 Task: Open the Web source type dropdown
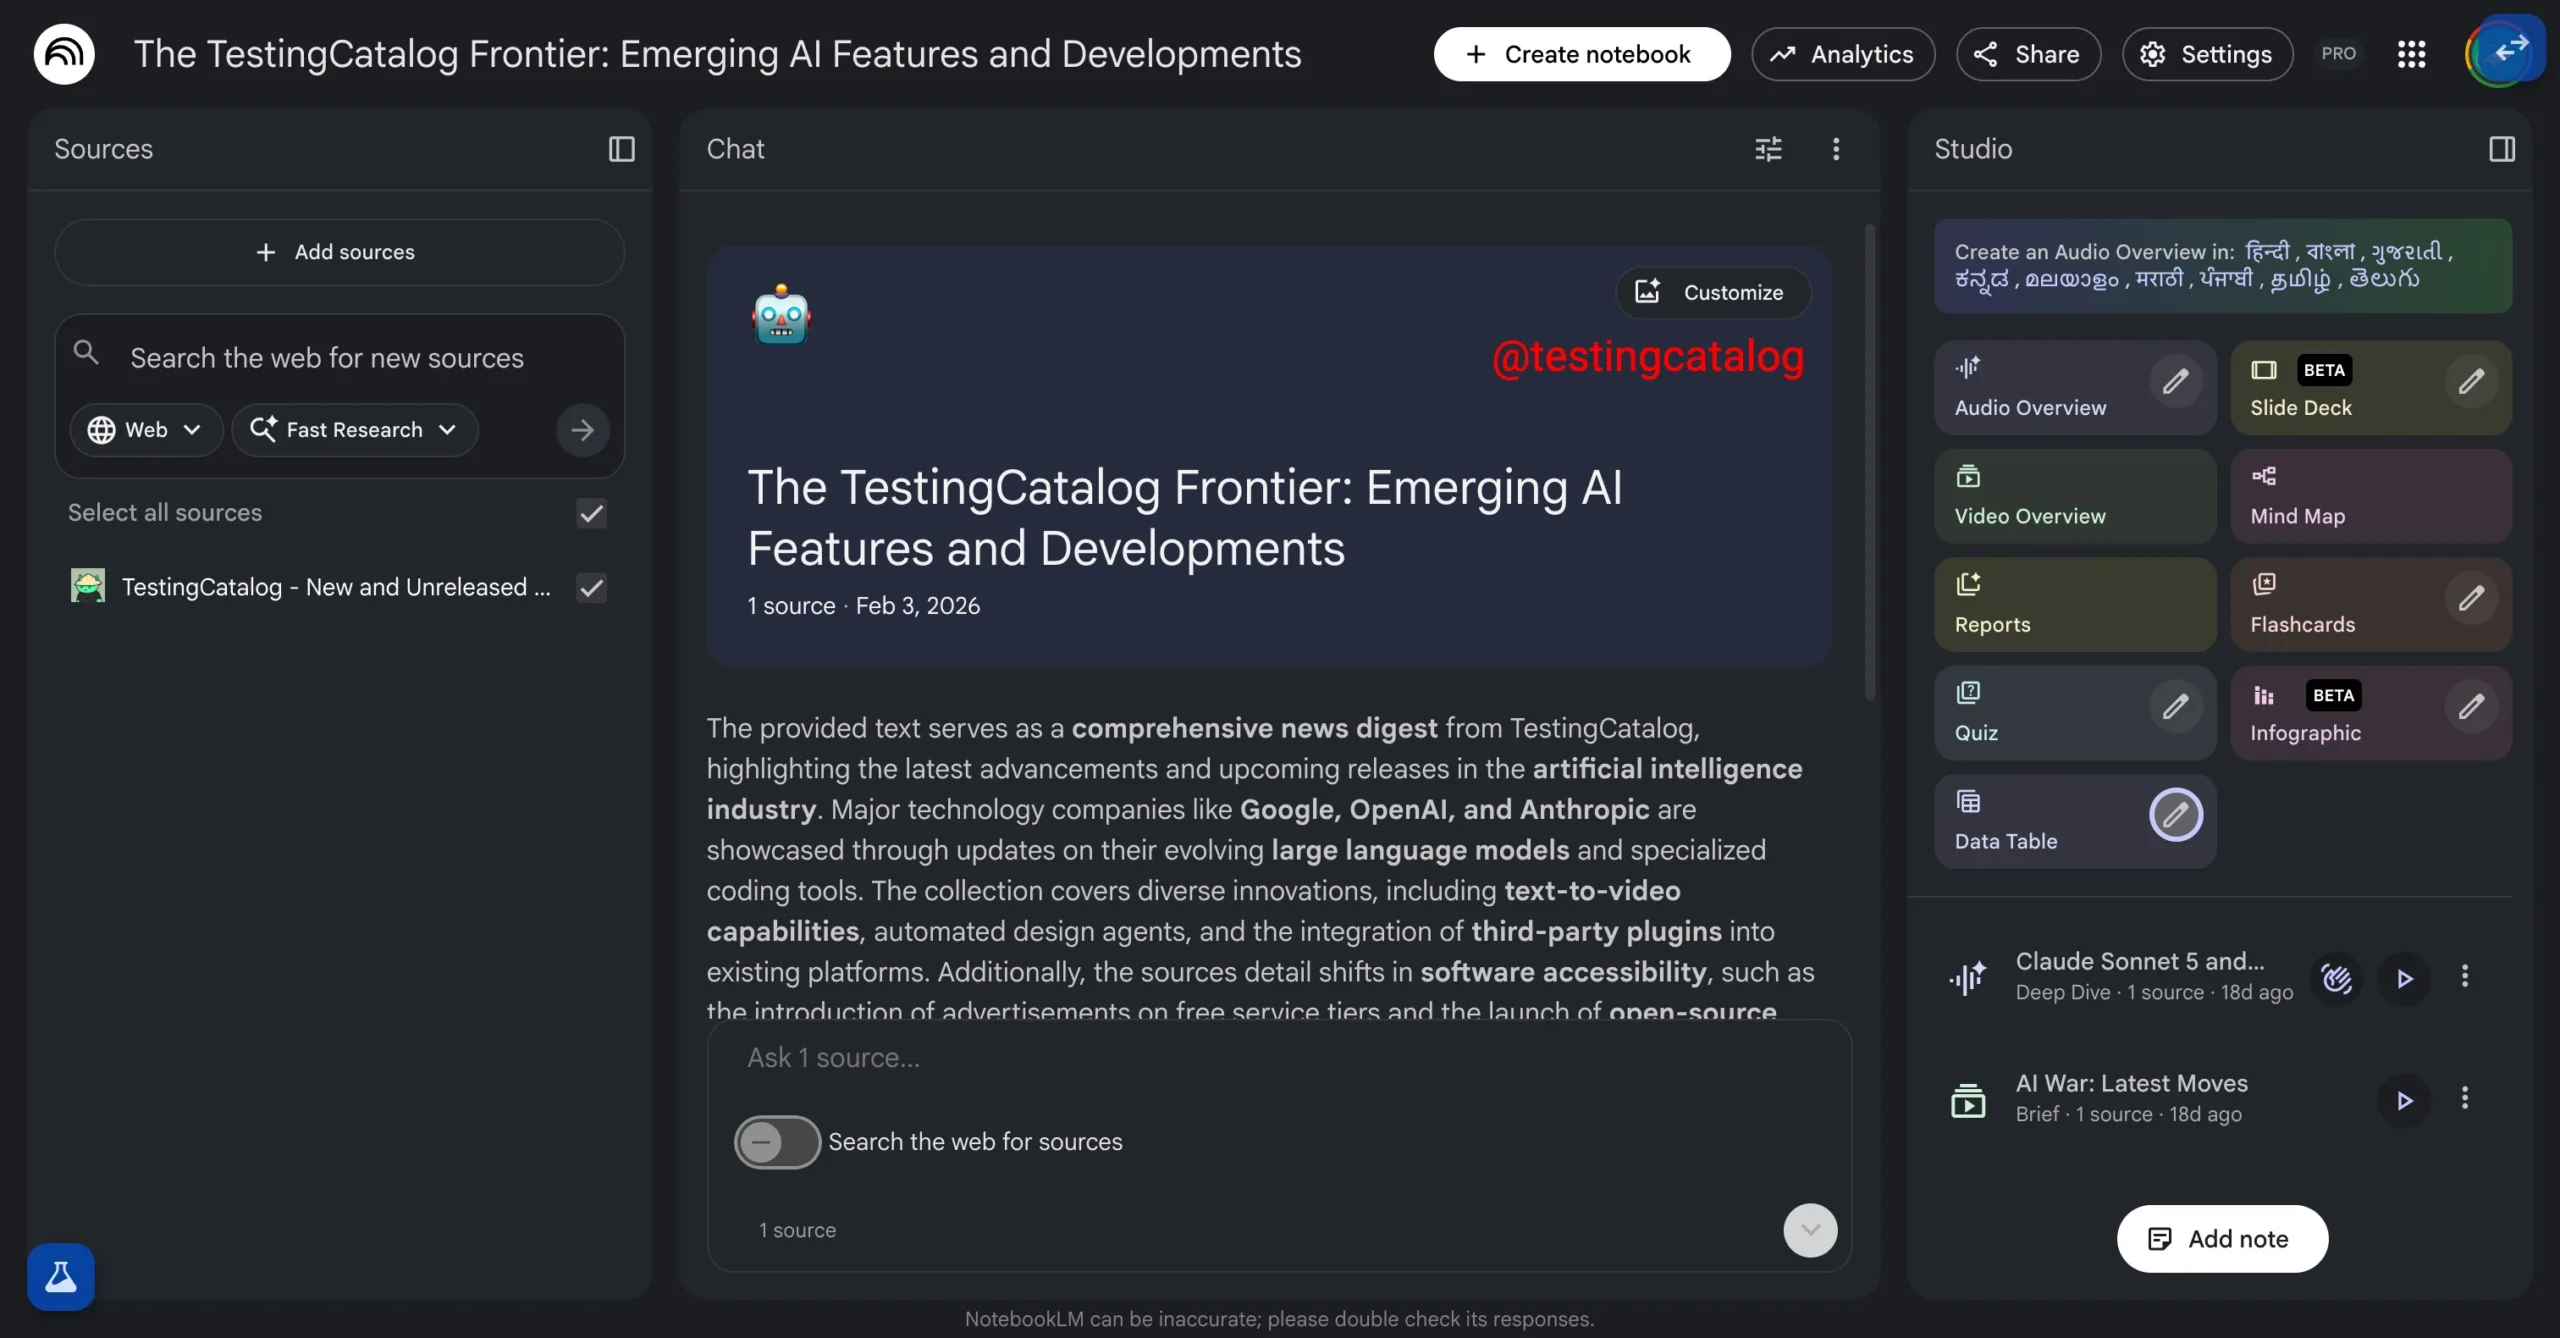(x=146, y=430)
